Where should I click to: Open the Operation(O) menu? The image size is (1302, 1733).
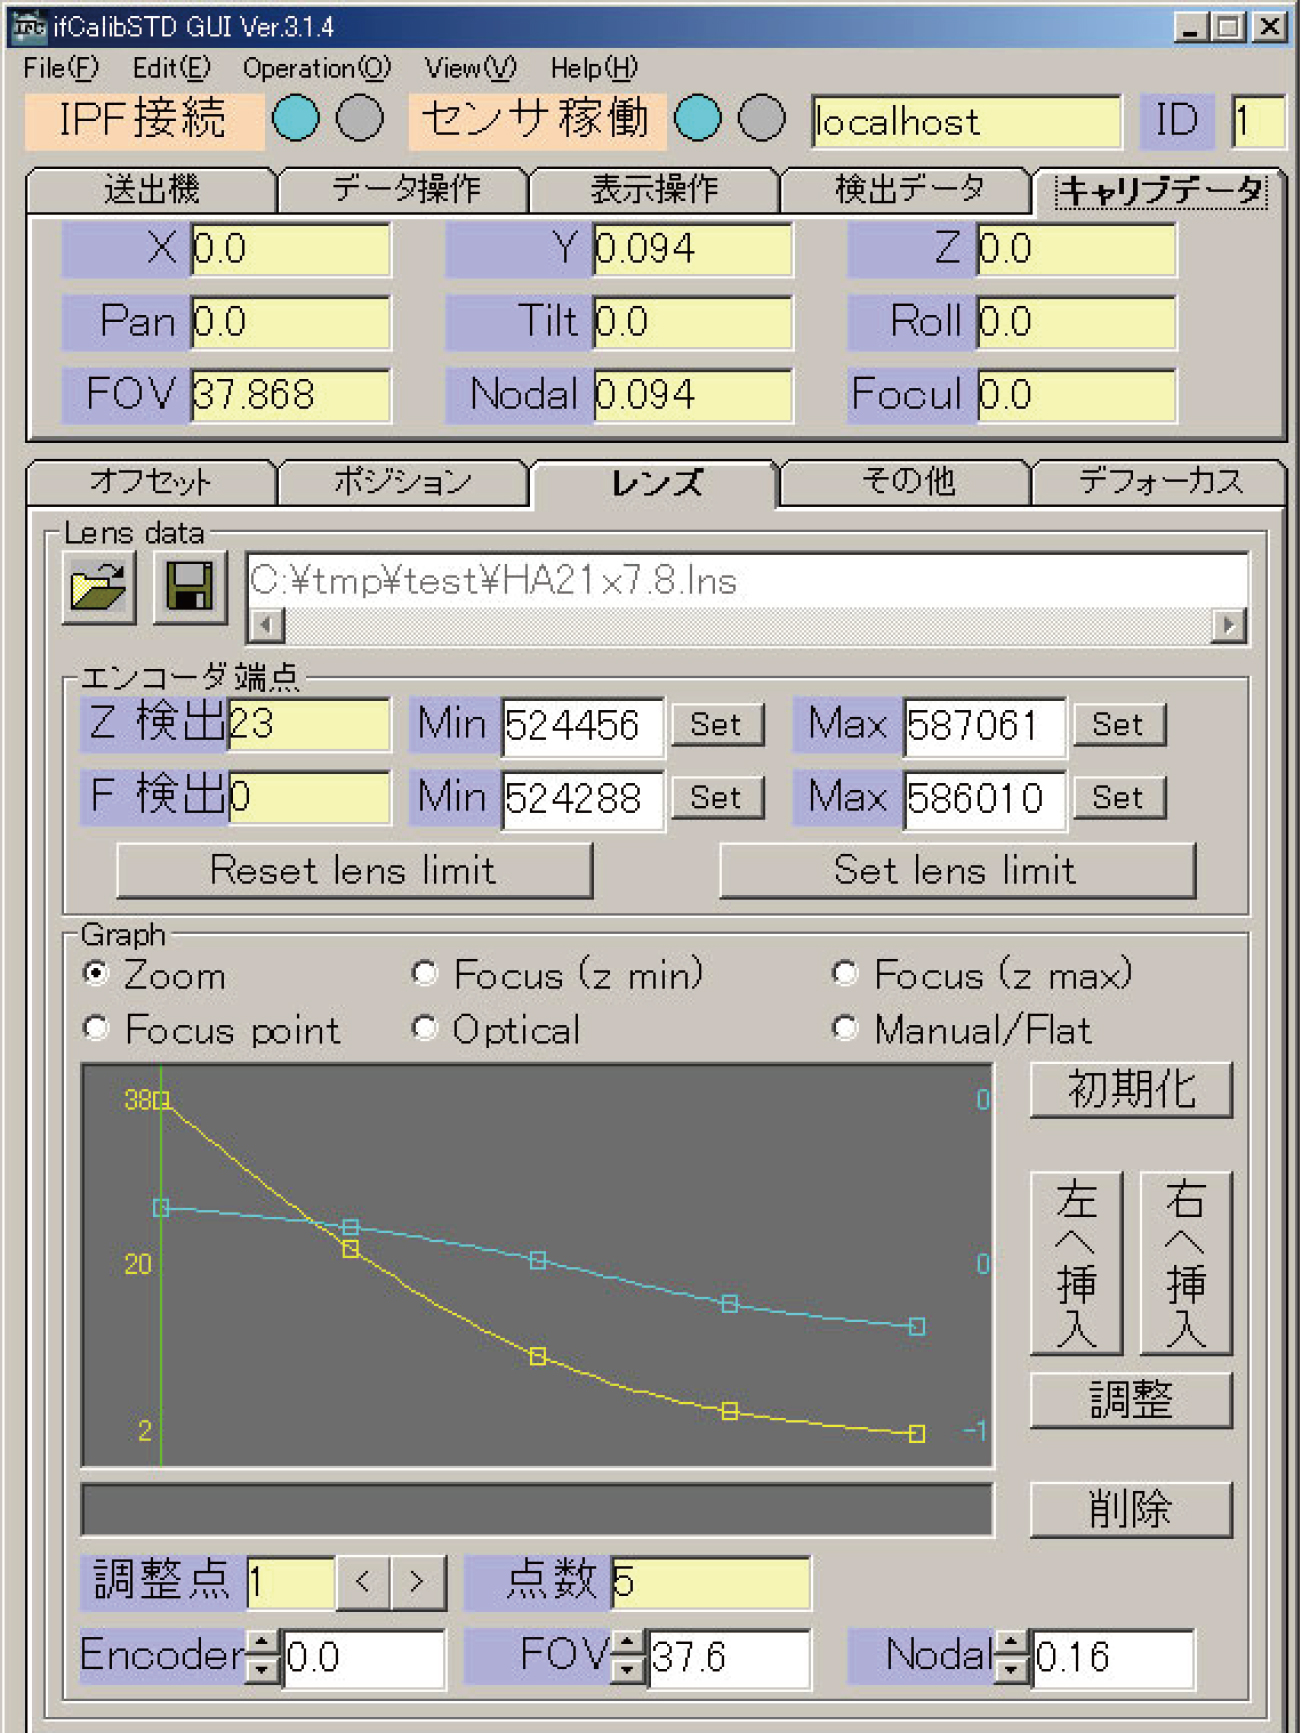pyautogui.click(x=316, y=69)
